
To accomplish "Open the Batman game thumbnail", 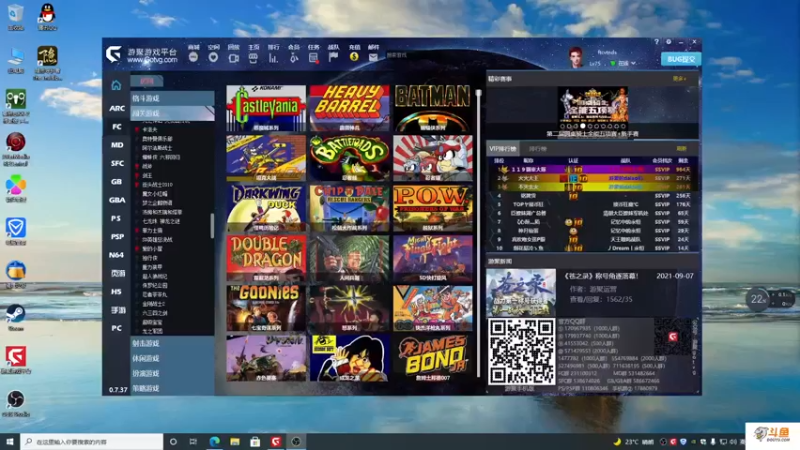I will [433, 108].
